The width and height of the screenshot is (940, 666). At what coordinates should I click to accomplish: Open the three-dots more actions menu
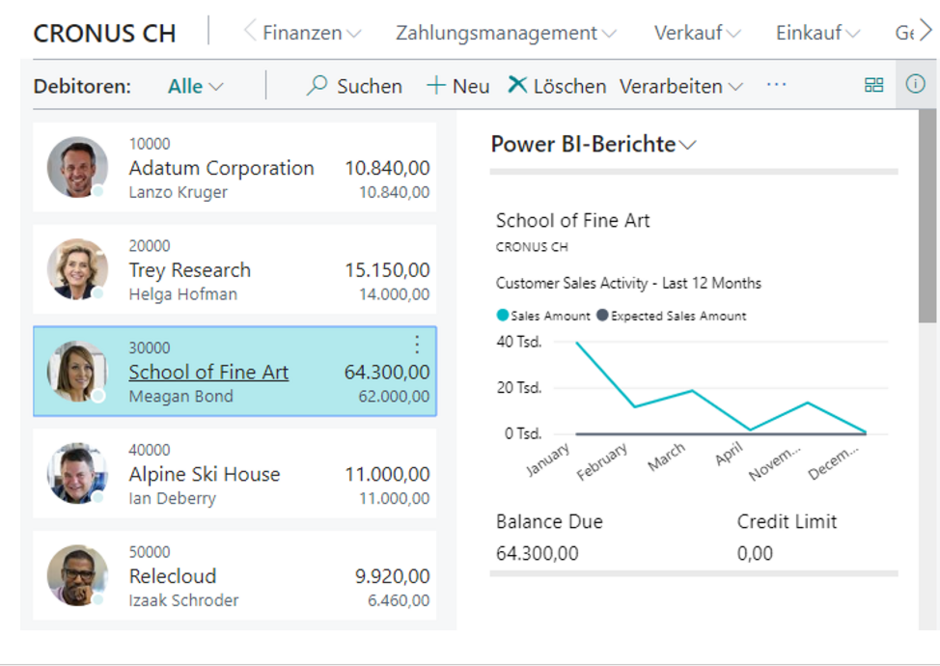[x=776, y=85]
